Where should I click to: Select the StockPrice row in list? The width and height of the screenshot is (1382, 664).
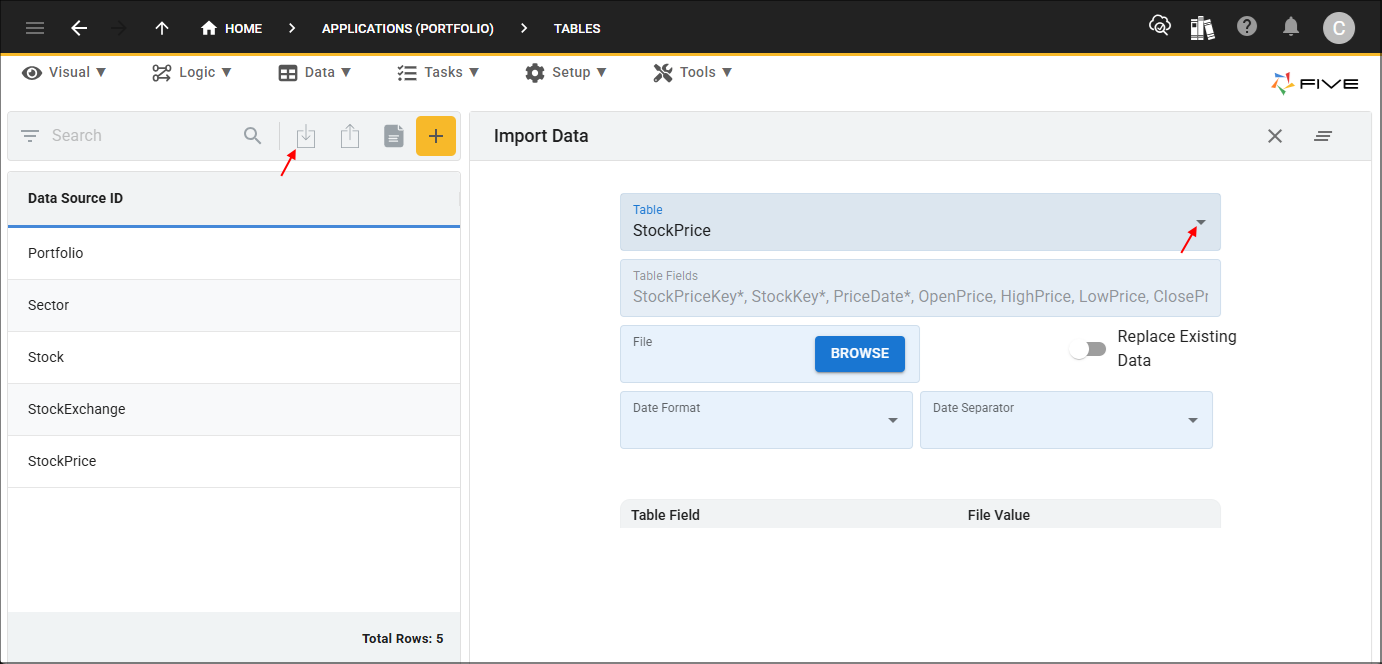click(234, 461)
